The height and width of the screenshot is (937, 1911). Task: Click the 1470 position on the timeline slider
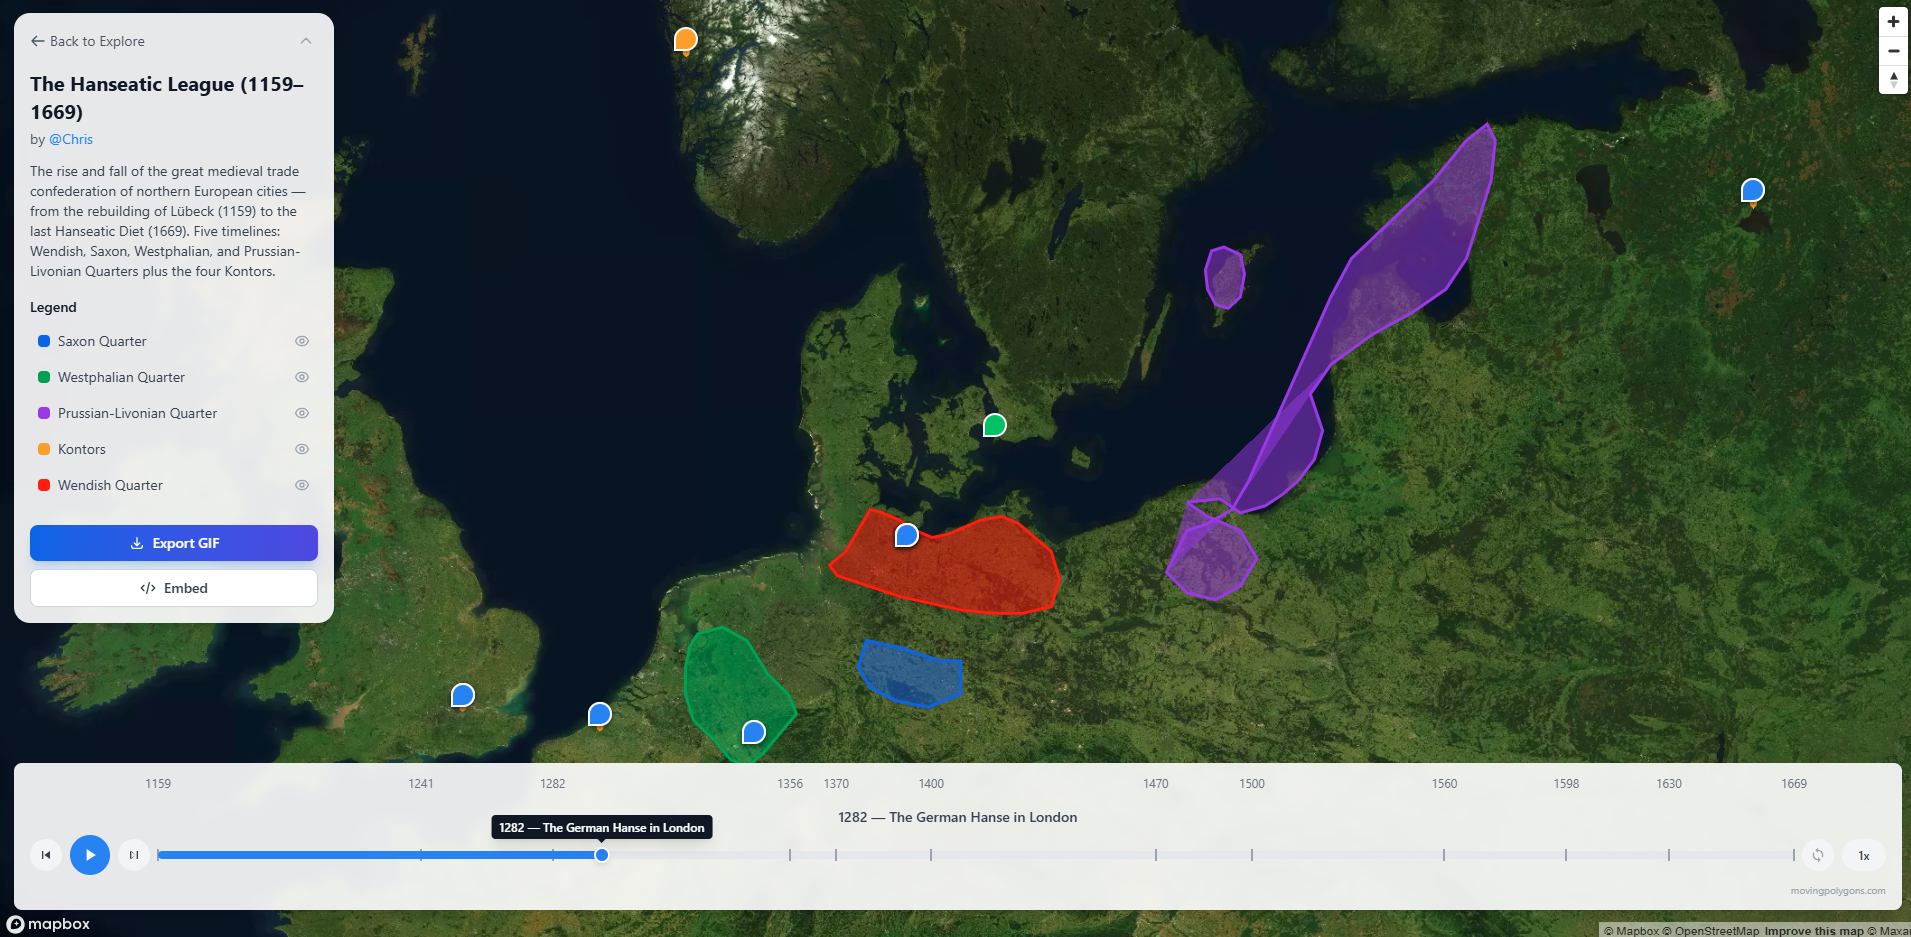coord(1155,855)
